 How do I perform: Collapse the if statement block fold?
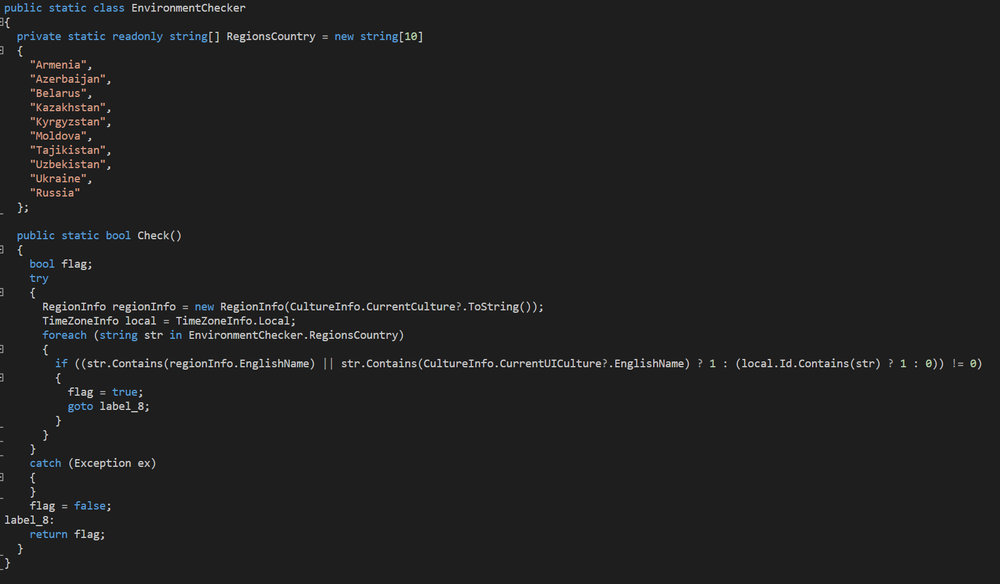2,378
